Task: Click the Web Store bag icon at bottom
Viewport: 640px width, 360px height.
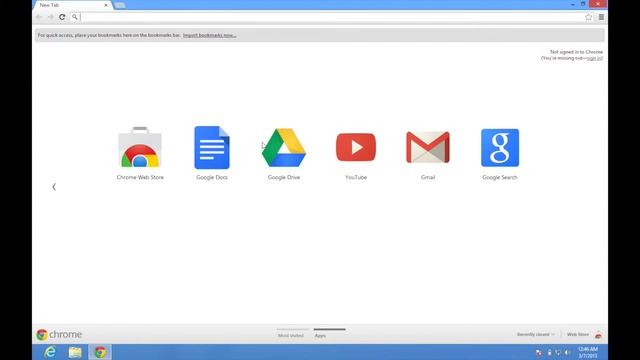Action: click(598, 335)
